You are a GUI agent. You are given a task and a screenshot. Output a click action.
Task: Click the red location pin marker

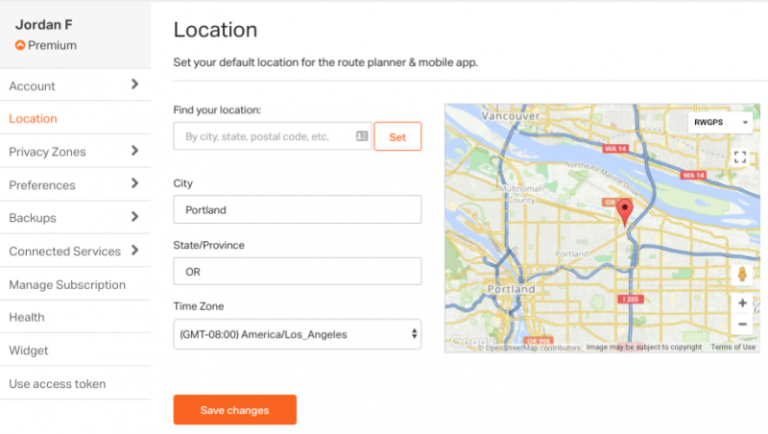click(624, 213)
